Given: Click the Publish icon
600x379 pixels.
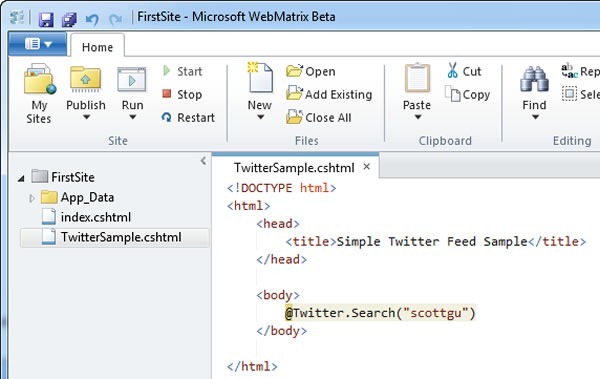Looking at the screenshot, I should (85, 79).
